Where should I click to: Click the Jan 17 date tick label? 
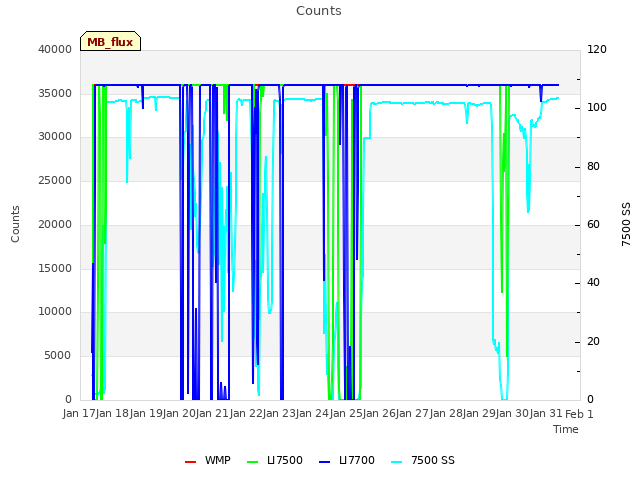pyautogui.click(x=79, y=414)
